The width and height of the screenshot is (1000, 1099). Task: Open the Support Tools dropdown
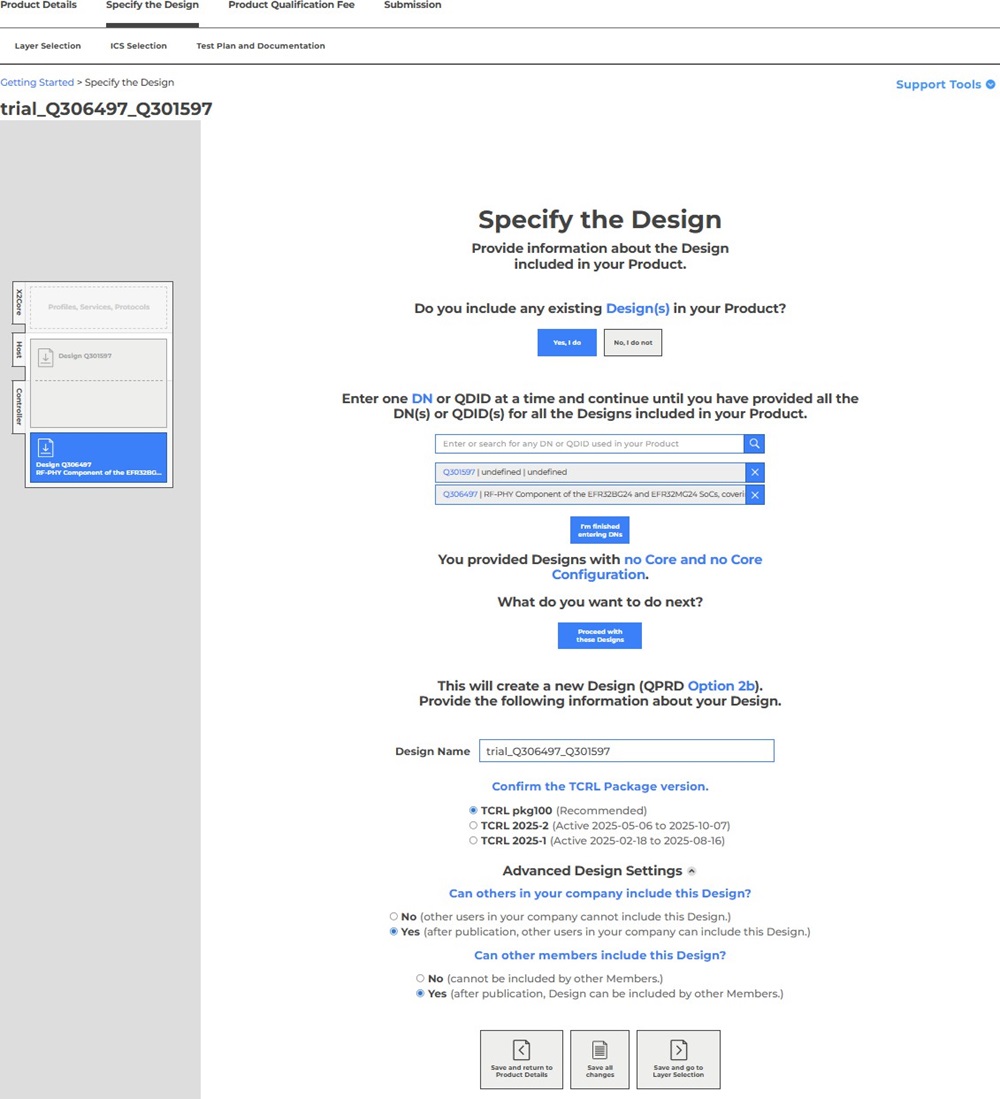point(945,85)
